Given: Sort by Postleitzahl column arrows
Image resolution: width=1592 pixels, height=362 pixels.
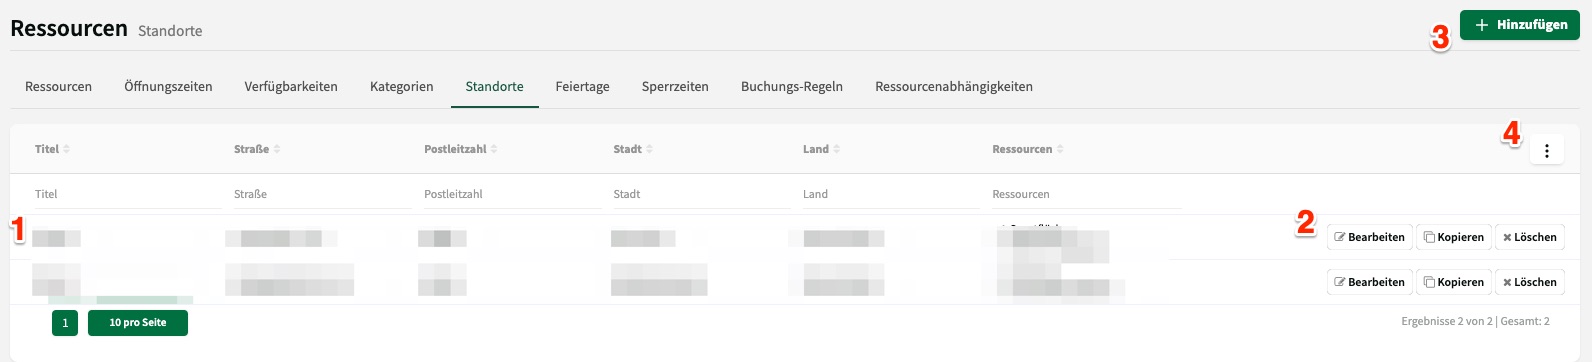Looking at the screenshot, I should (494, 149).
